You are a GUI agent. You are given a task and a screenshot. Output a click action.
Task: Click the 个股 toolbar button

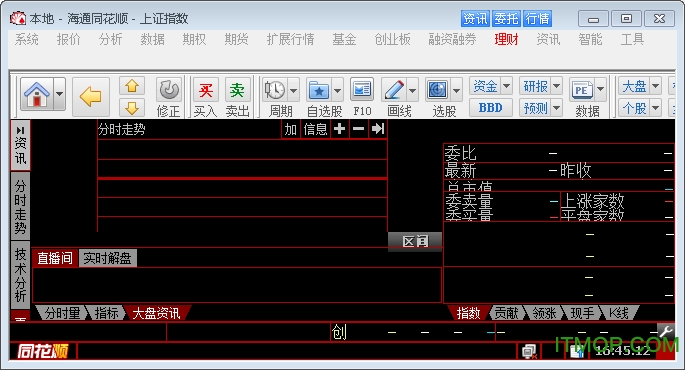tap(634, 107)
